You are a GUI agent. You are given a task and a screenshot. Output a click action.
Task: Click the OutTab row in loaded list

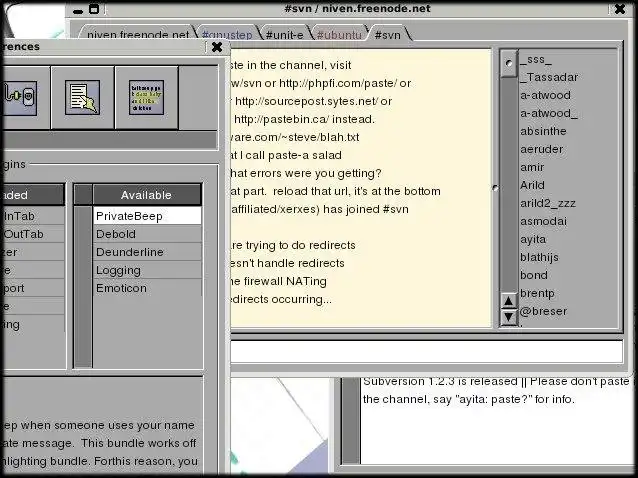tap(33, 234)
